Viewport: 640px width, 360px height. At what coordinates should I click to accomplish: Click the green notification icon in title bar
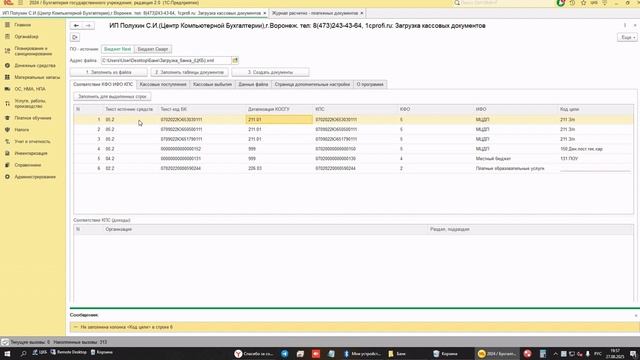[x=561, y=3]
